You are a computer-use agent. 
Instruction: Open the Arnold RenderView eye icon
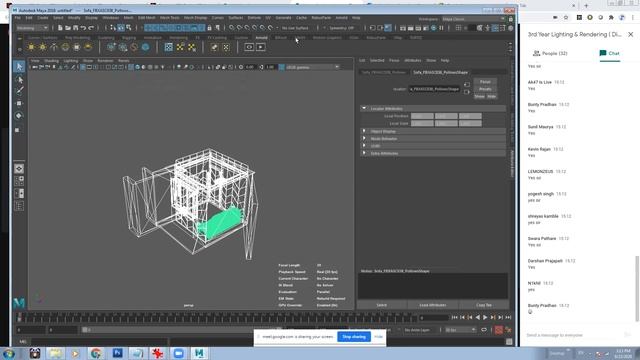[249, 47]
